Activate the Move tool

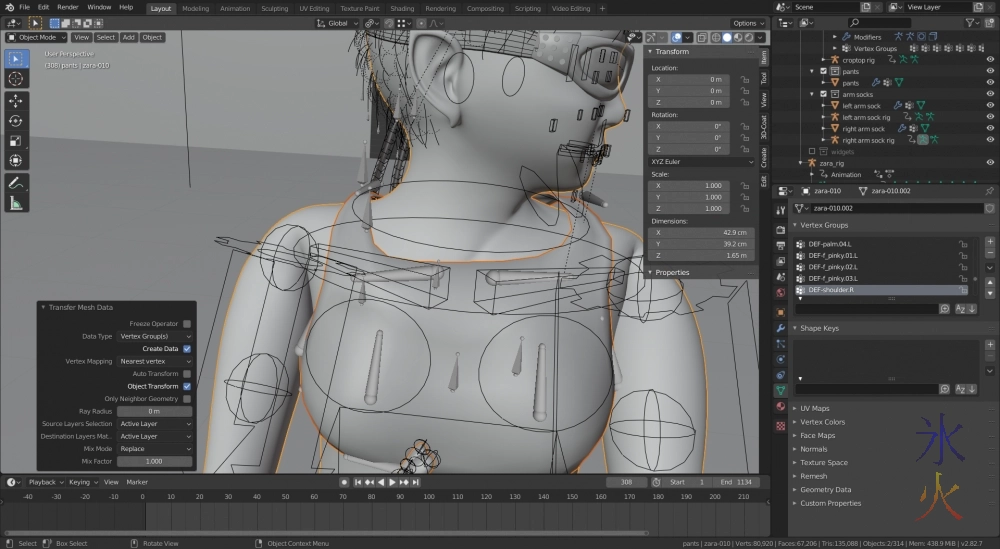16,101
